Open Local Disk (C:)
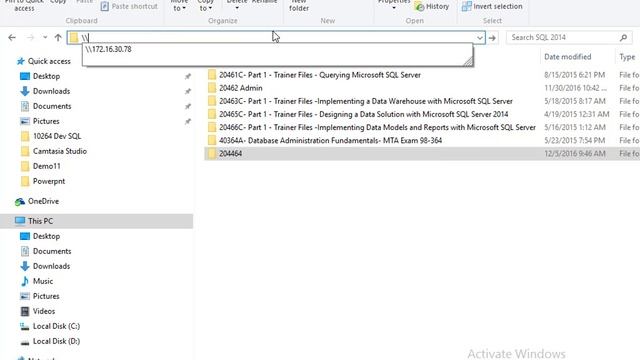 [56, 326]
